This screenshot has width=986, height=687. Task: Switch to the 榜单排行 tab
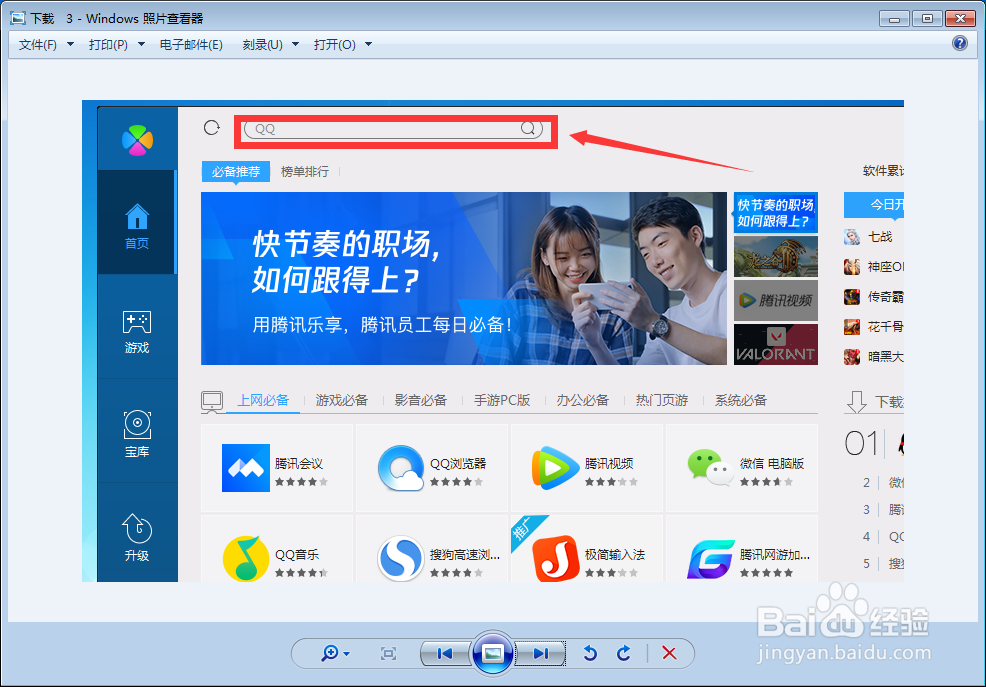tap(305, 172)
